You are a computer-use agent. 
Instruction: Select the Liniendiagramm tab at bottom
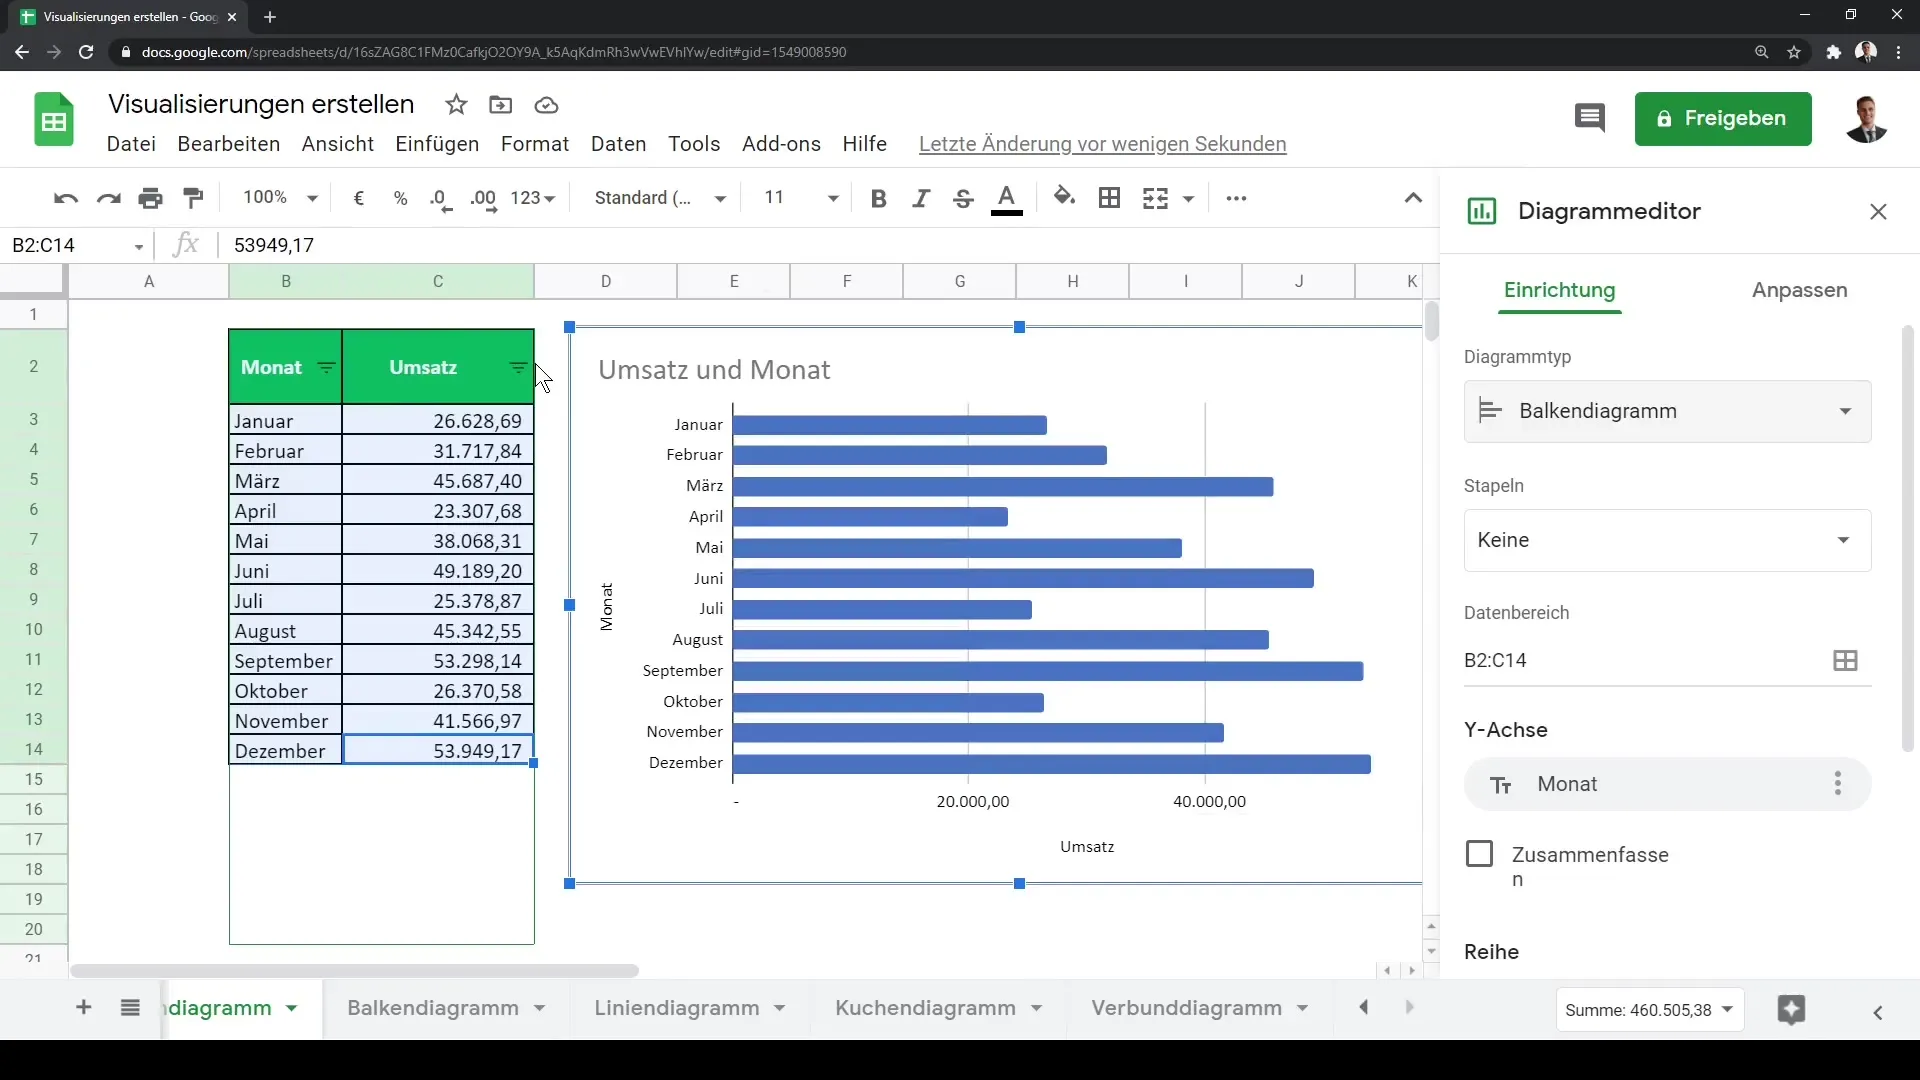(x=676, y=1007)
